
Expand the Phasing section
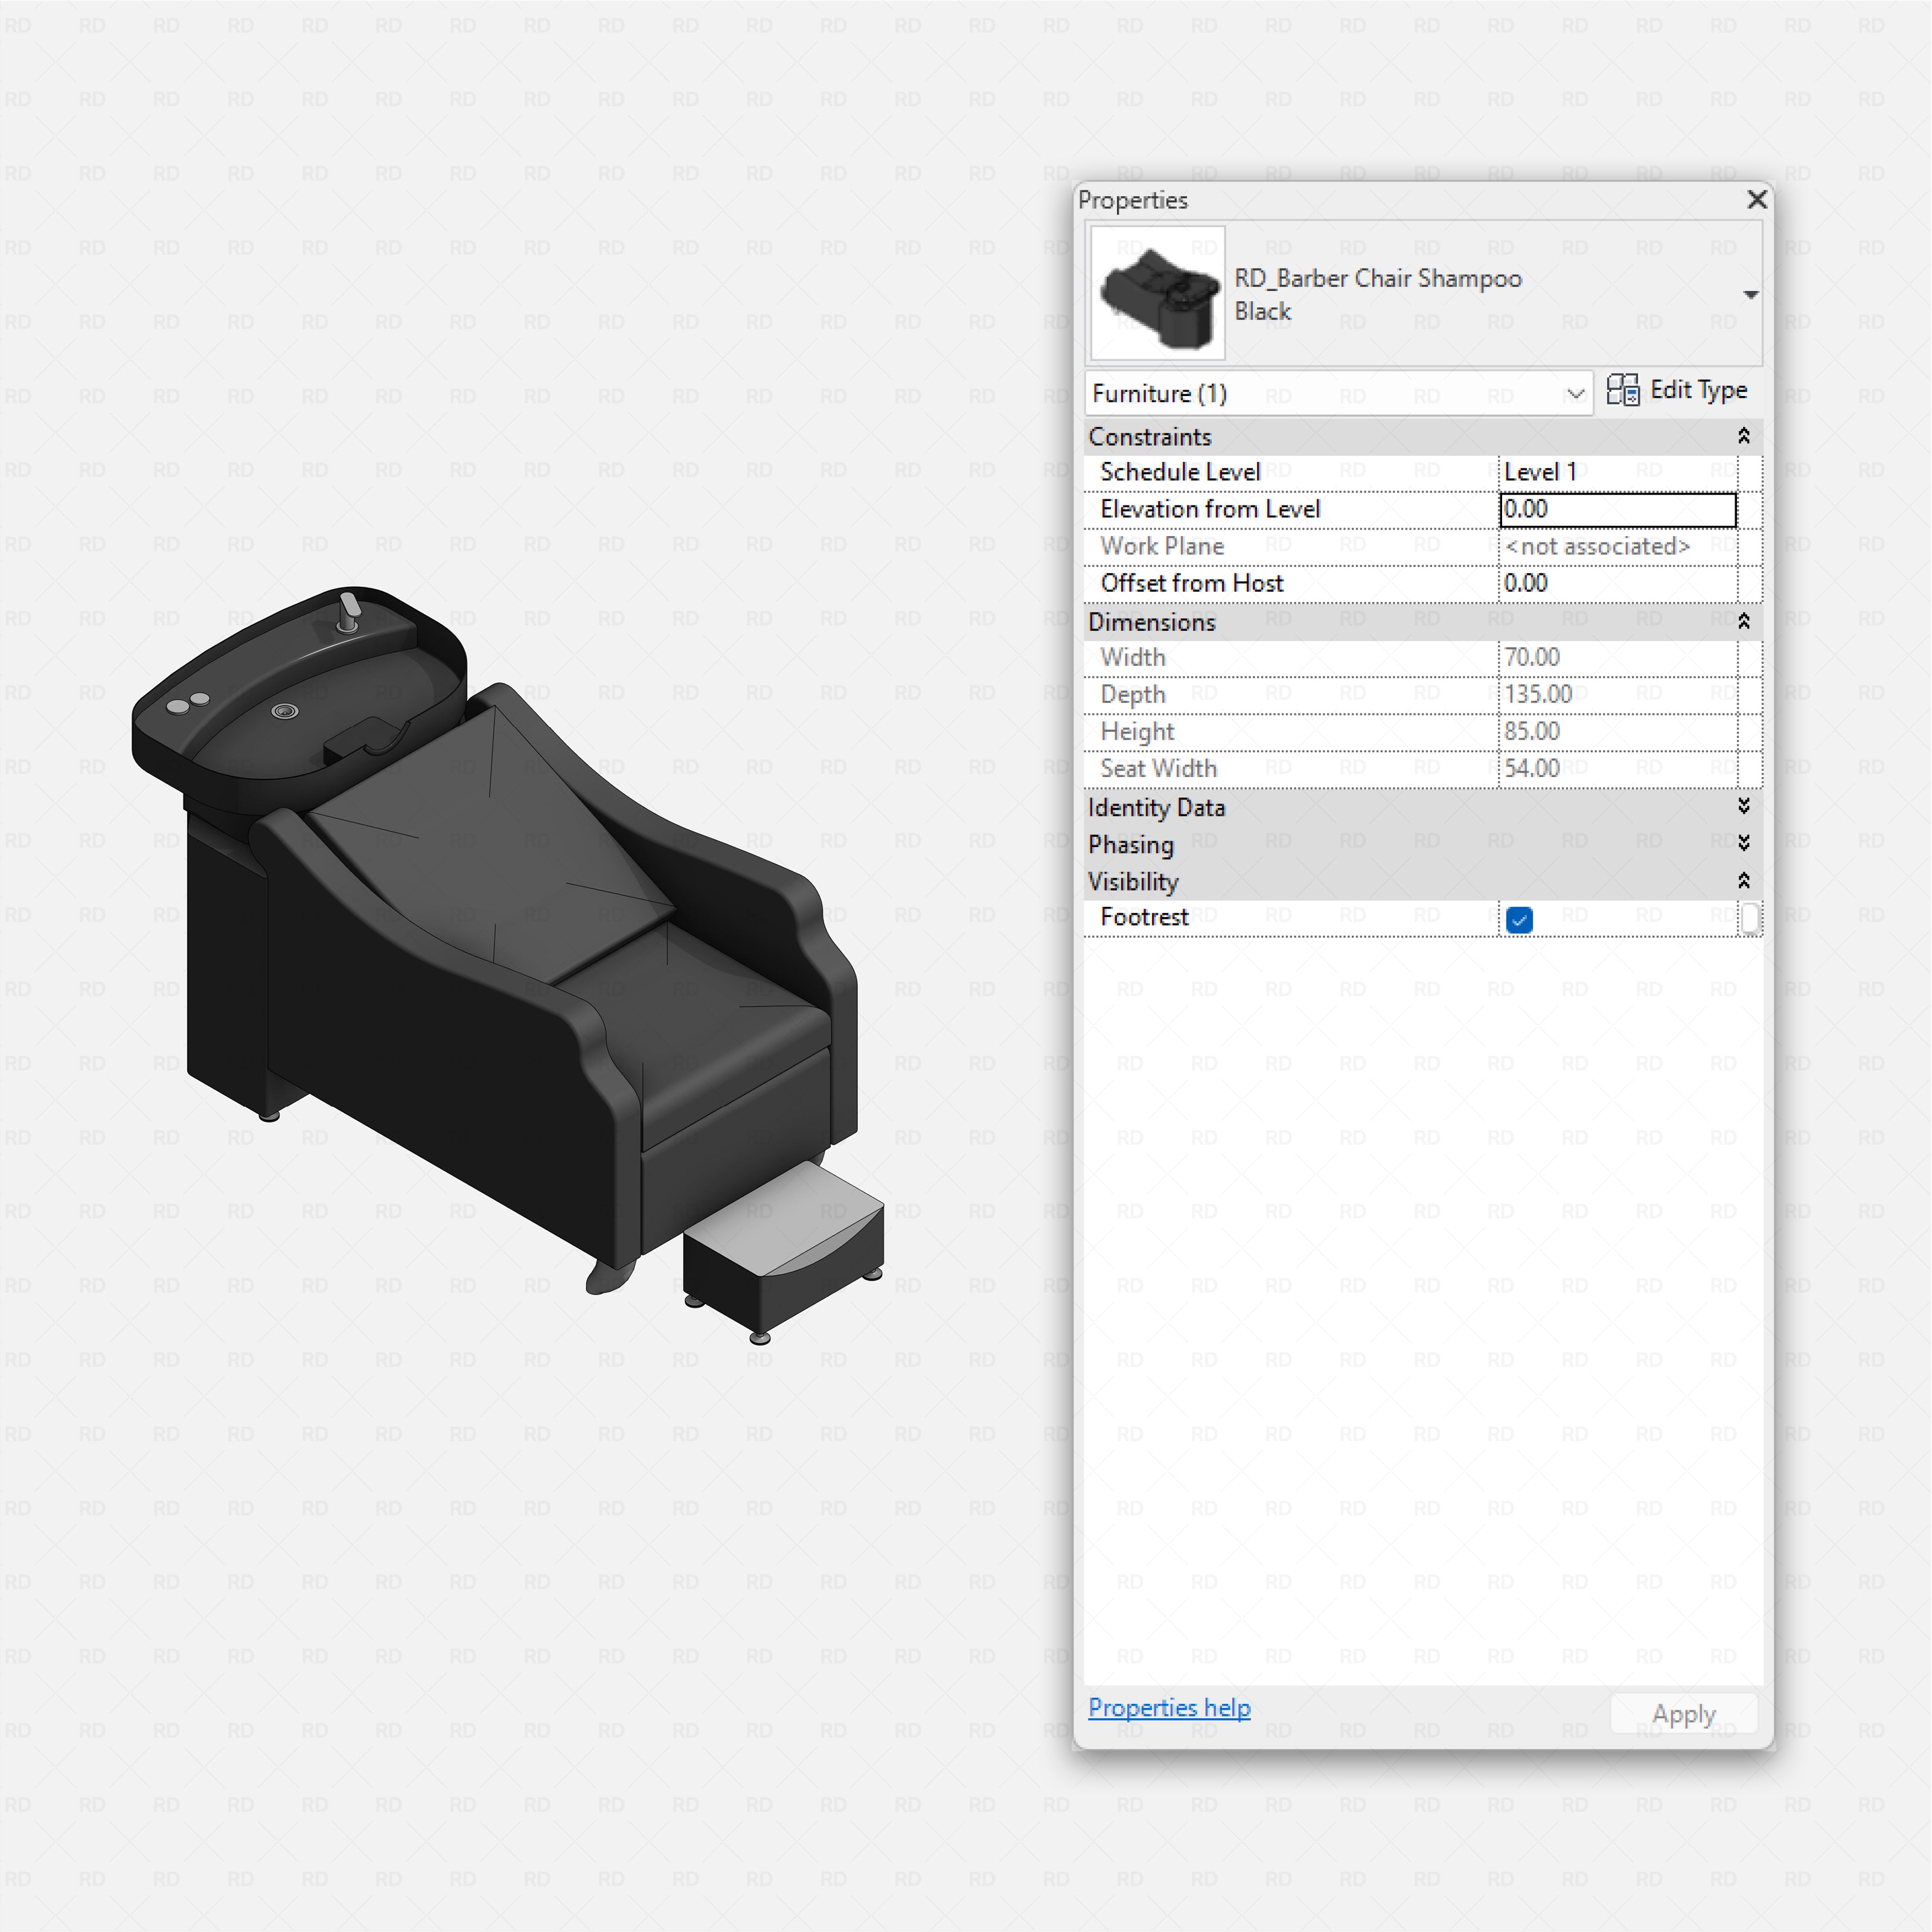point(1743,844)
